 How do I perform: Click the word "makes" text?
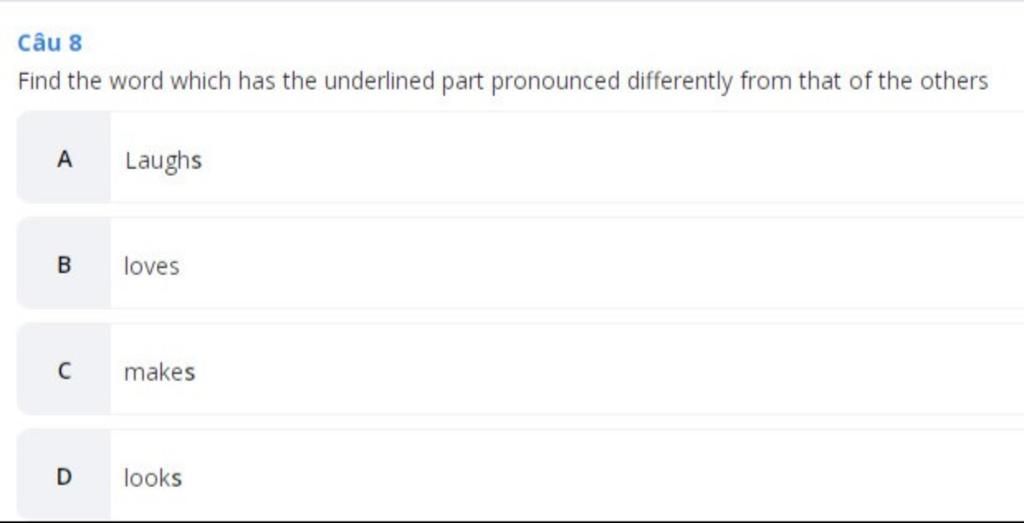(159, 372)
